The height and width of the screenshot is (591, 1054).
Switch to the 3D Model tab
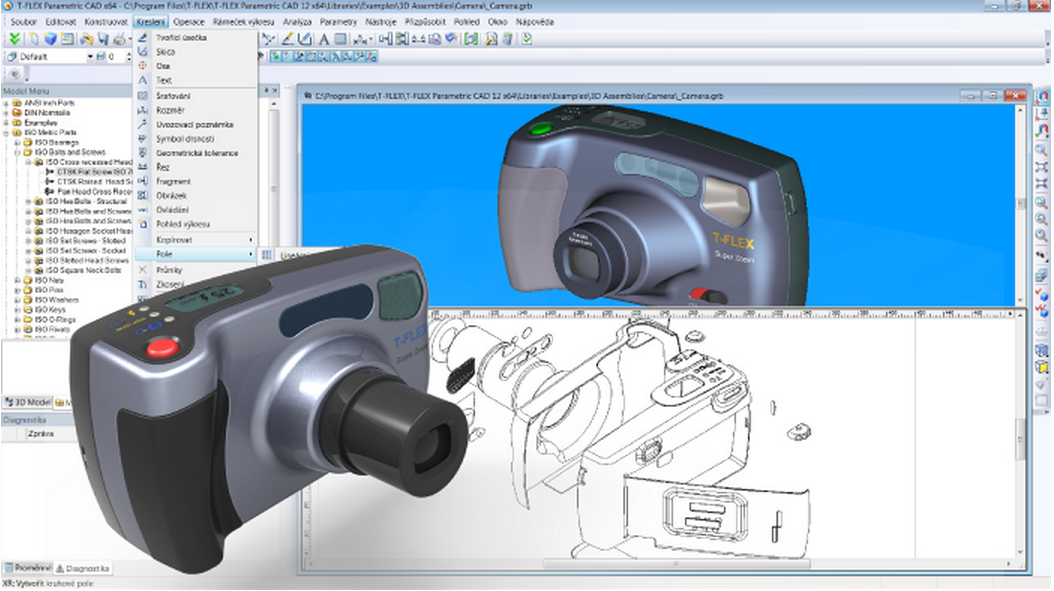tap(26, 402)
